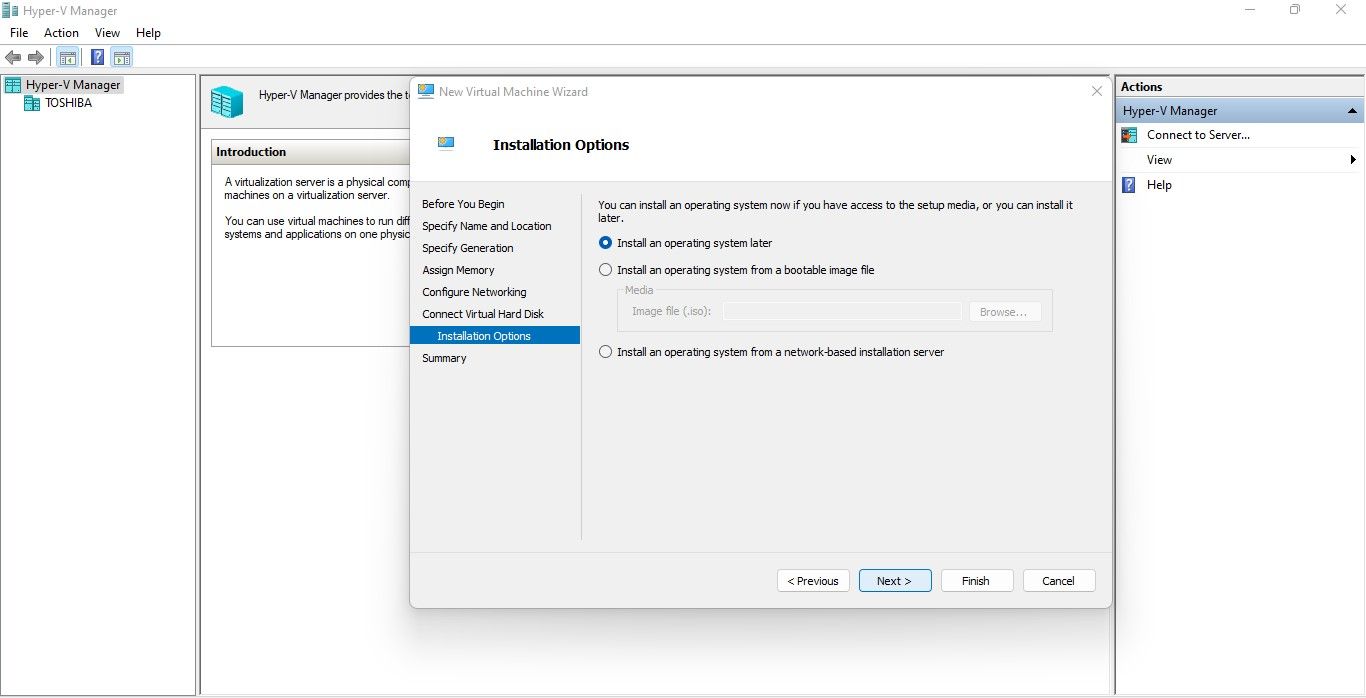Go to Assign Memory wizard step
This screenshot has height=698, width=1366.
pos(458,270)
